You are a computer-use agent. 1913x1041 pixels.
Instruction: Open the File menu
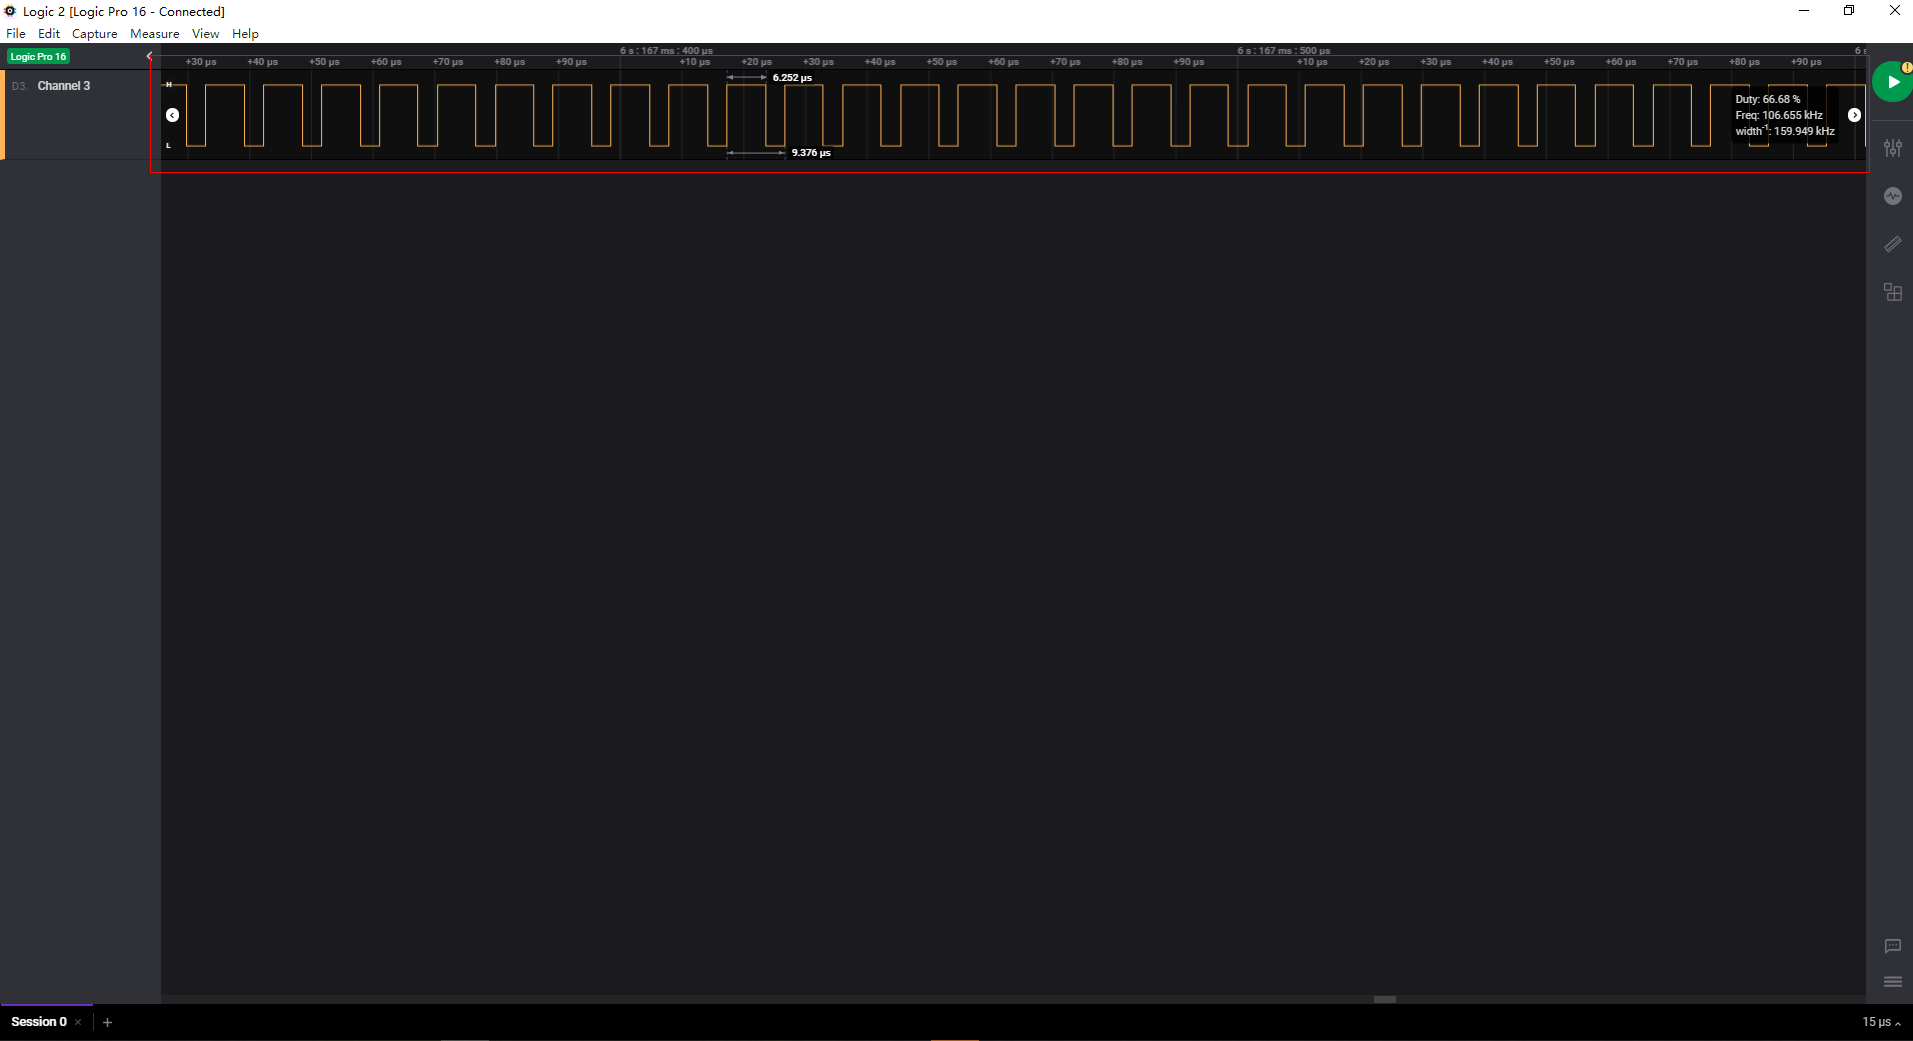pyautogui.click(x=16, y=34)
